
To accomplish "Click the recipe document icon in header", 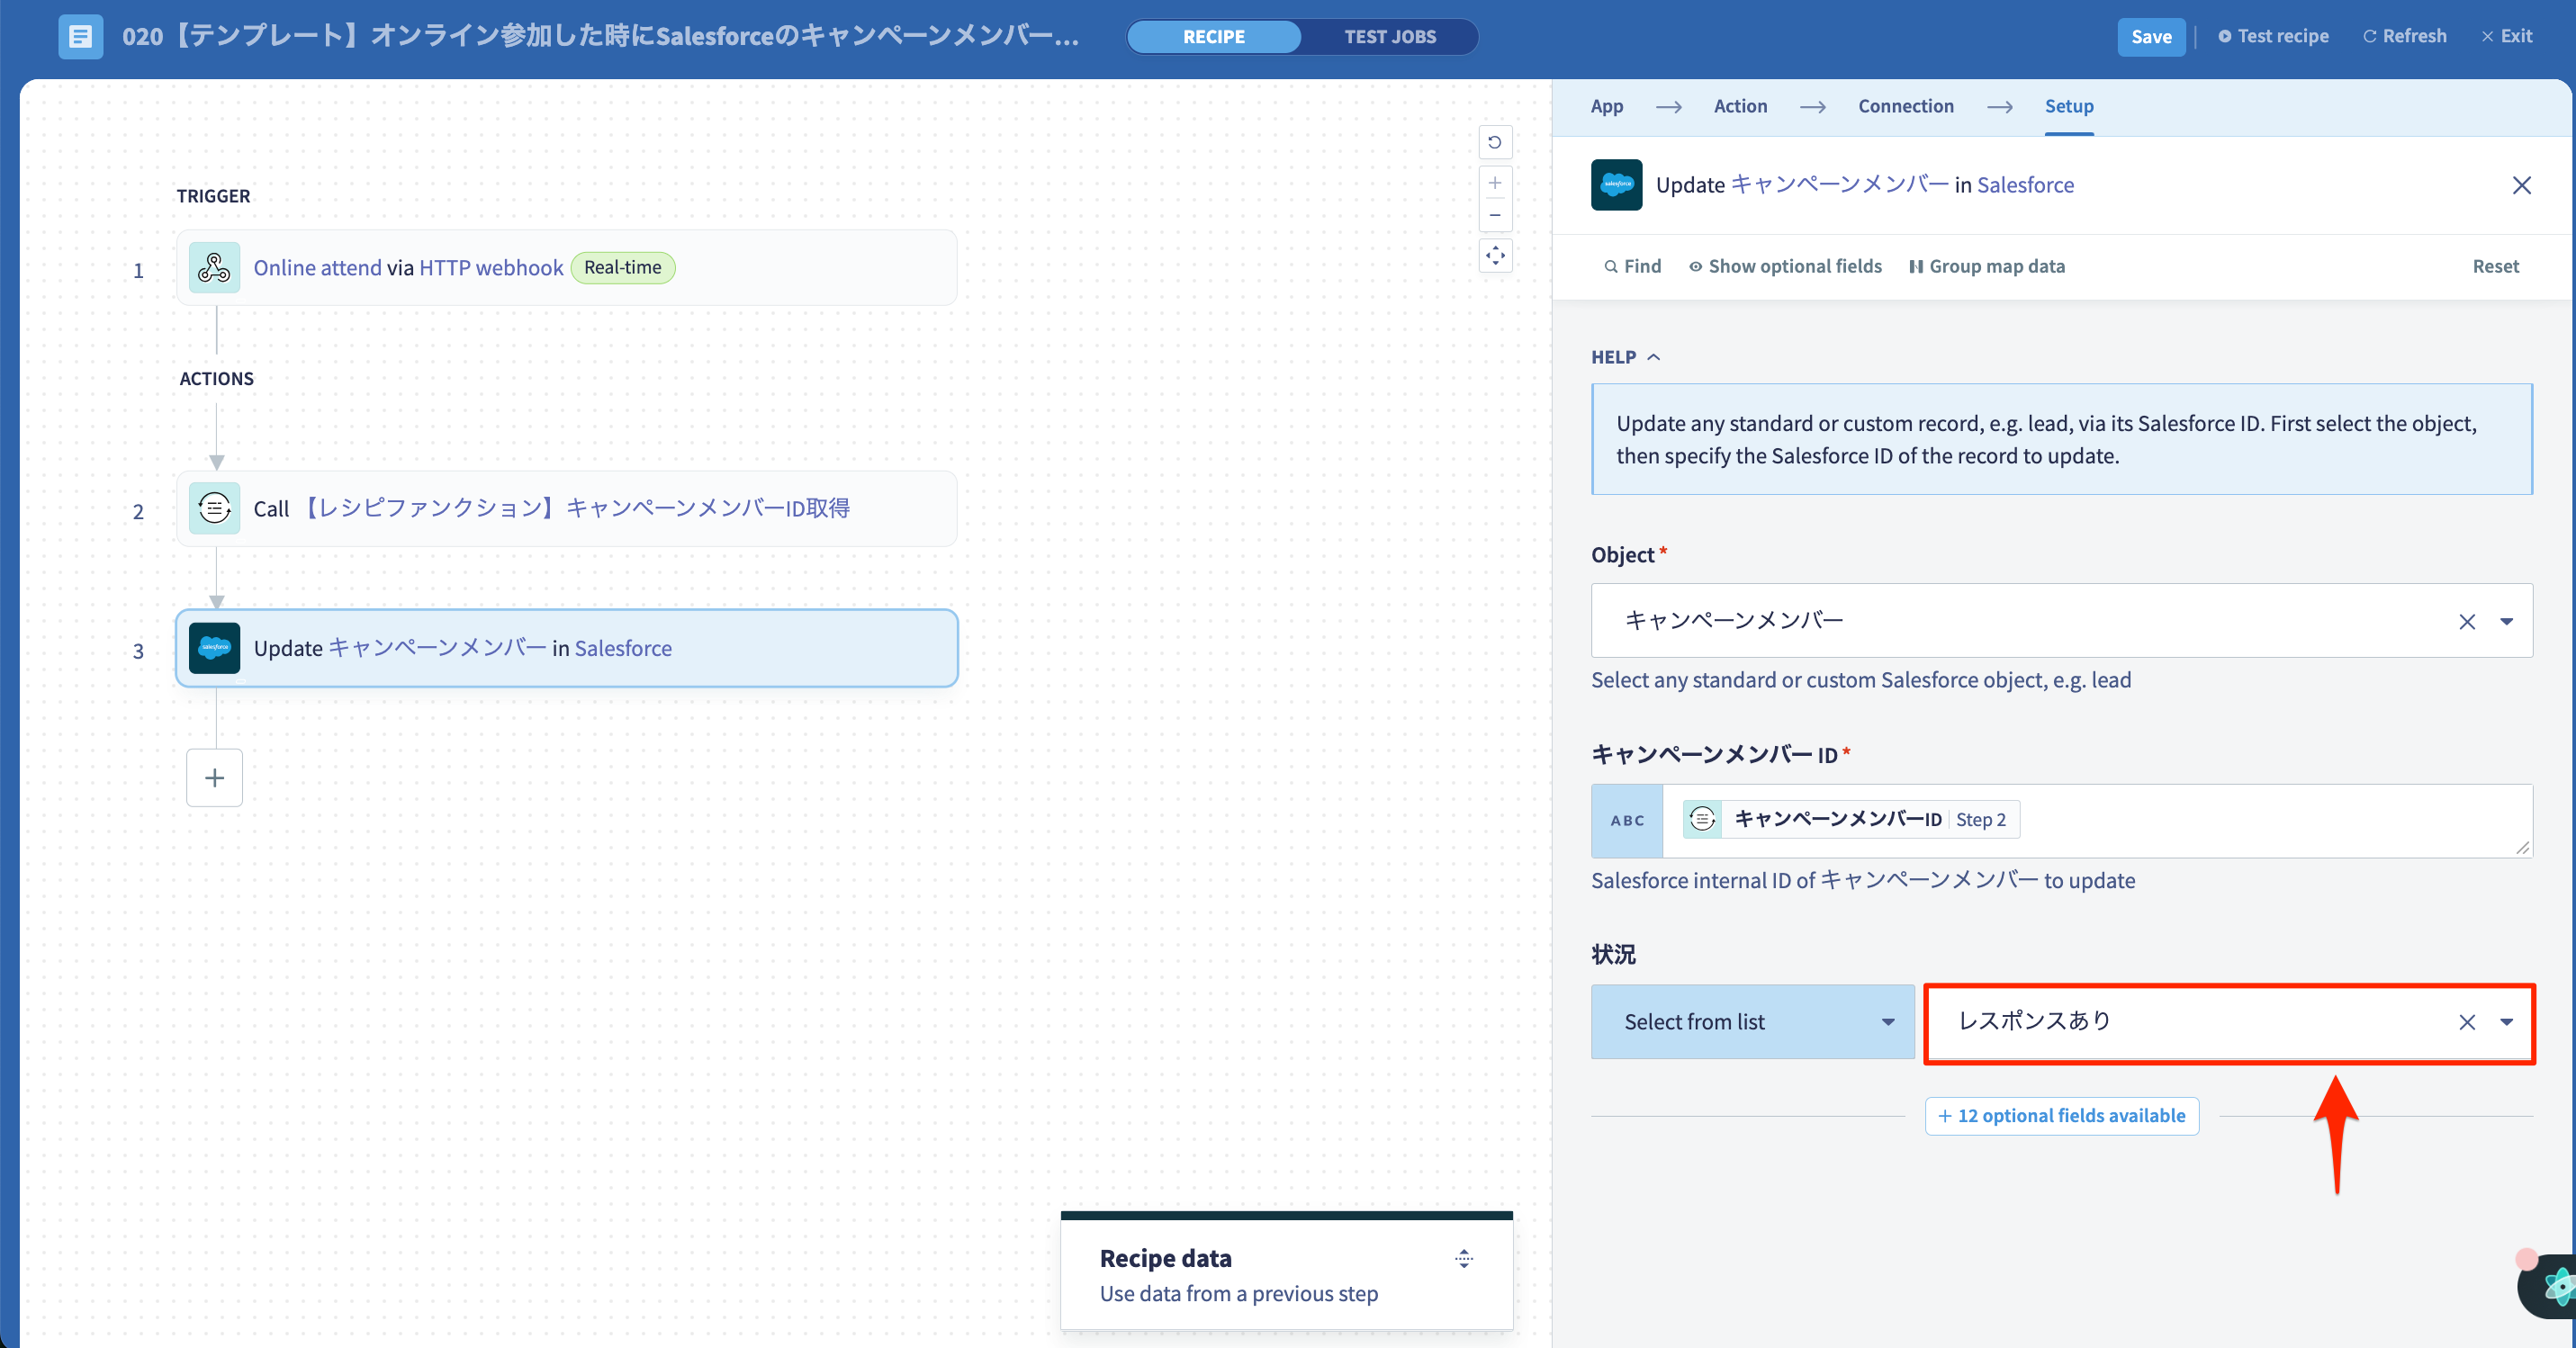I will pos(80,37).
